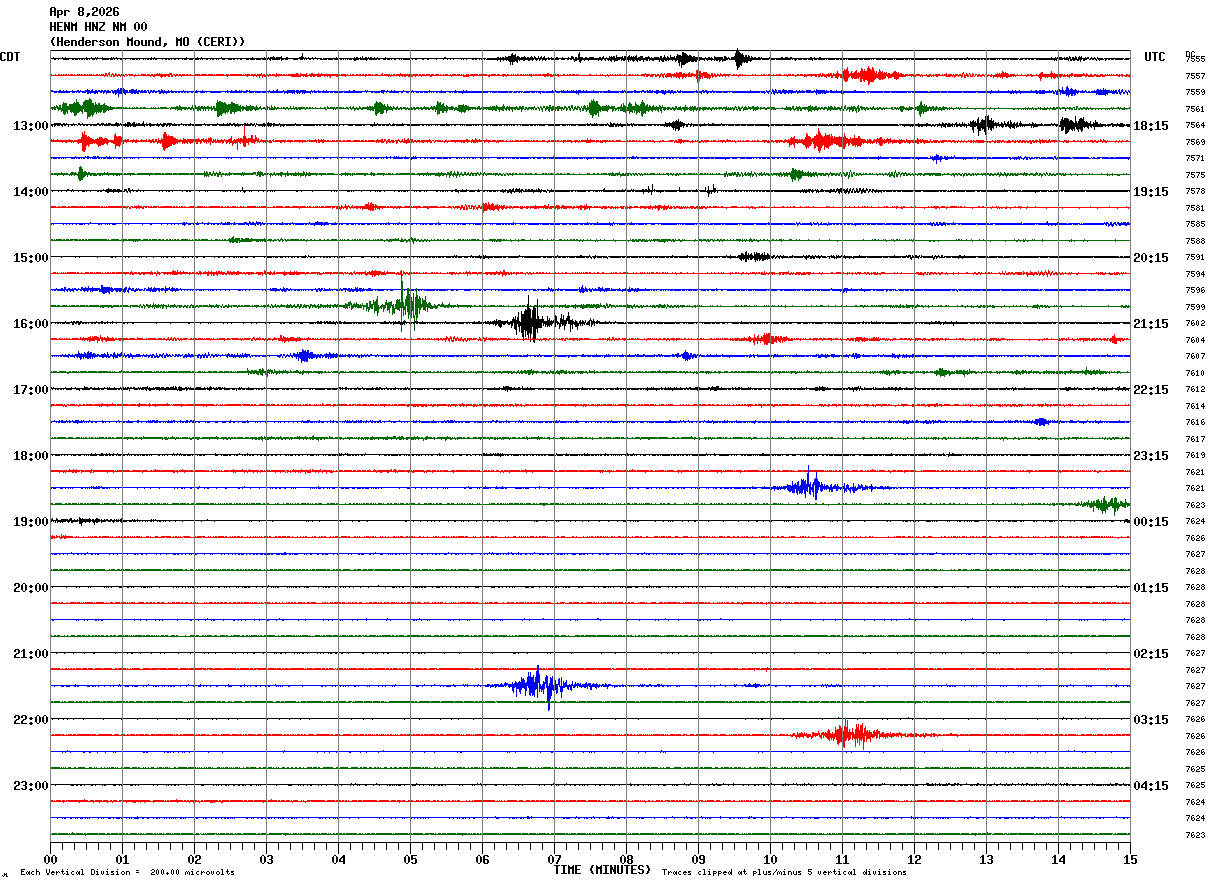Viewport: 1210px width, 886px height.
Task: Click the DC offset value 7564
Action: pyautogui.click(x=1194, y=126)
